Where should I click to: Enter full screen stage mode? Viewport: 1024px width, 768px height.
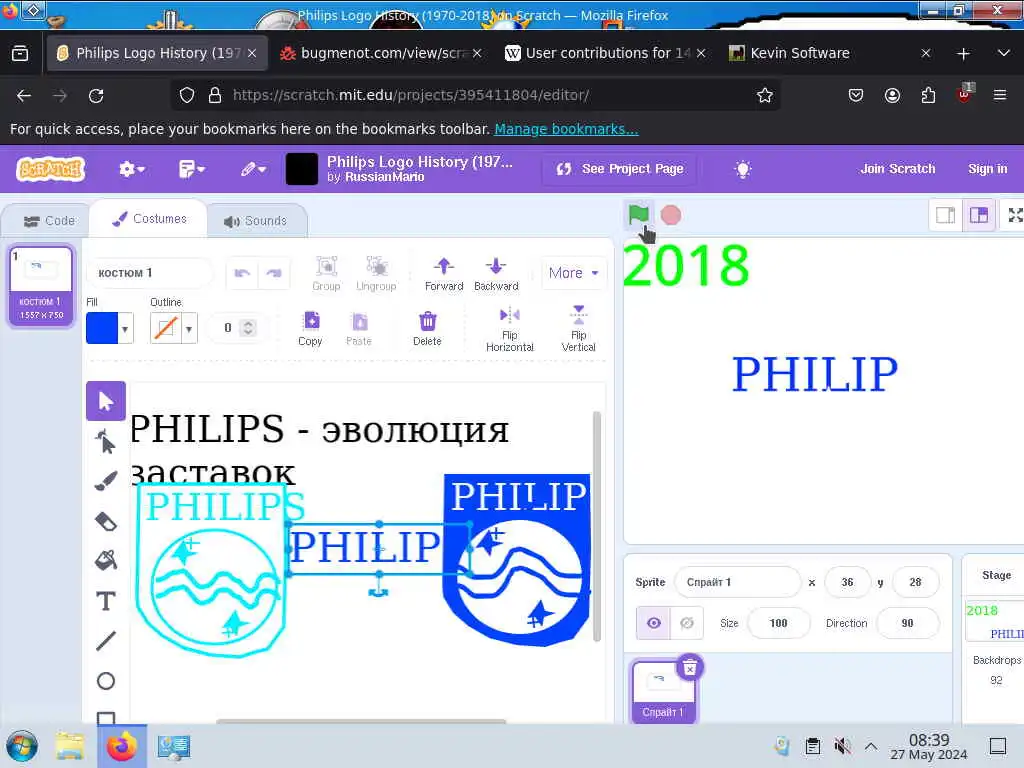coord(1014,215)
